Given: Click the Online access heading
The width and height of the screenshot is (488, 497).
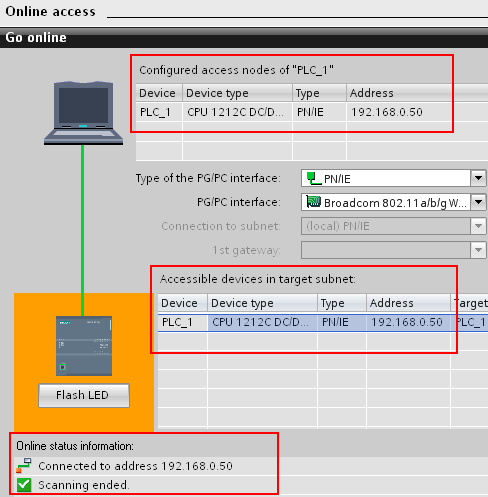Looking at the screenshot, I should pyautogui.click(x=50, y=12).
